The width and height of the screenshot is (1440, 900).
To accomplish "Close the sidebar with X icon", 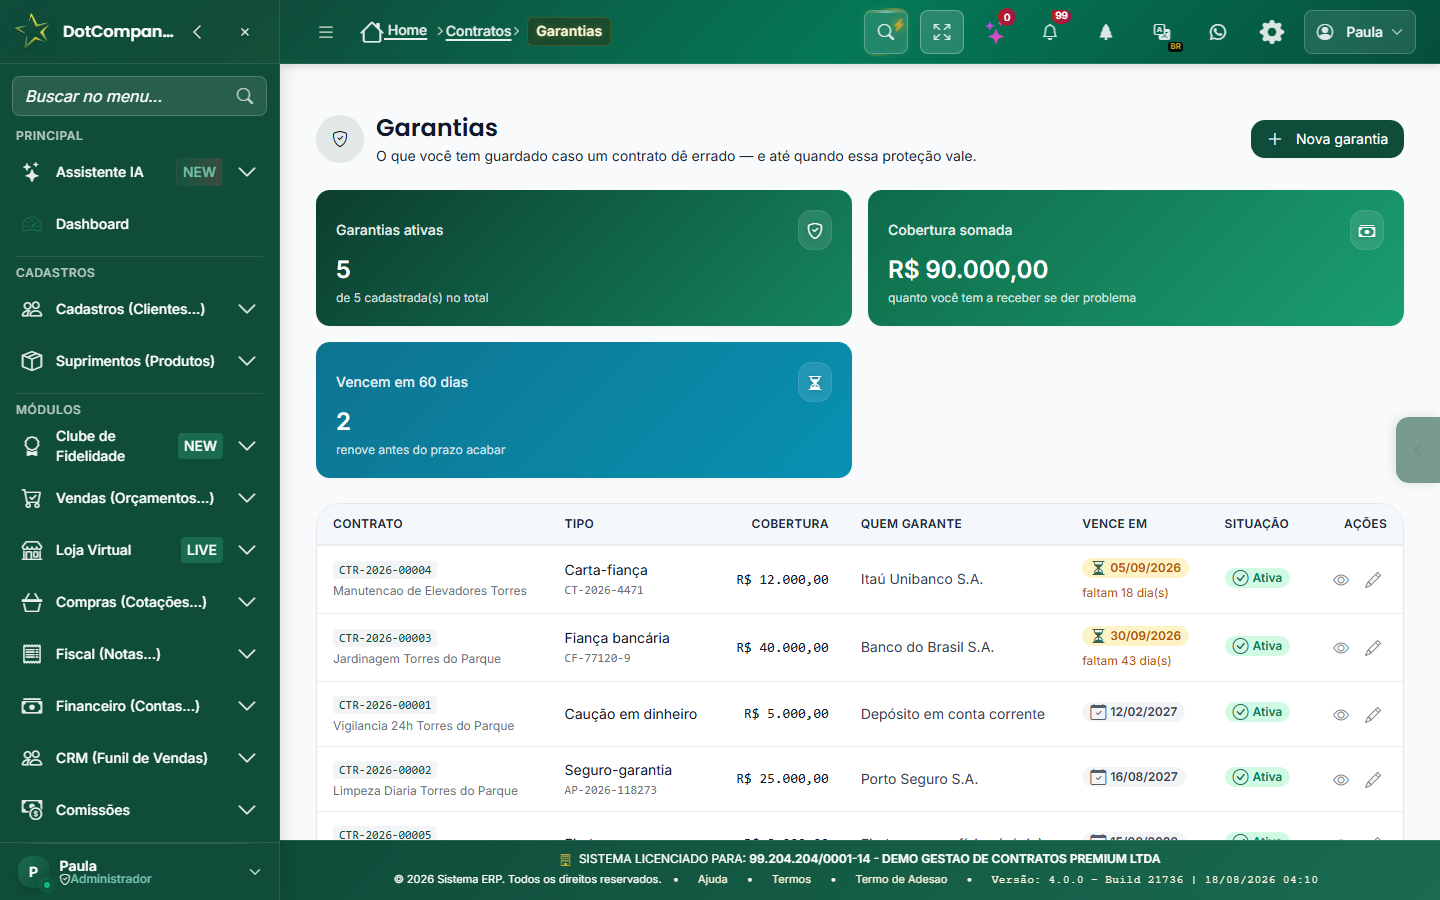I will pos(245,32).
